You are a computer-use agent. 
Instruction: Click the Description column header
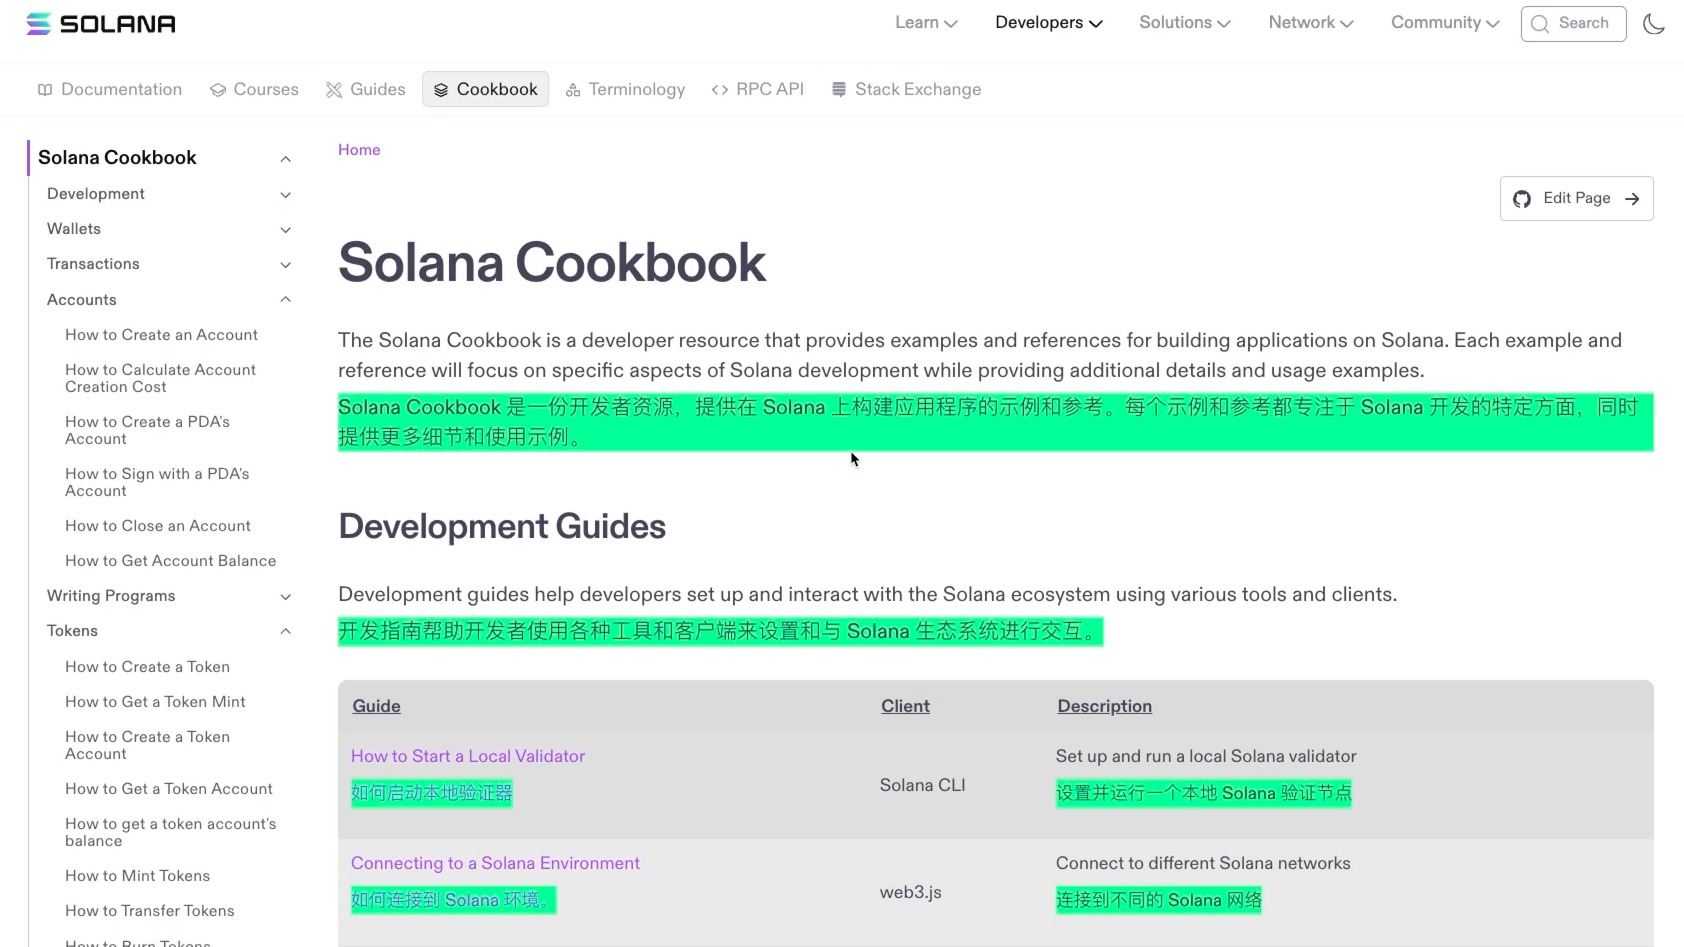point(1104,706)
